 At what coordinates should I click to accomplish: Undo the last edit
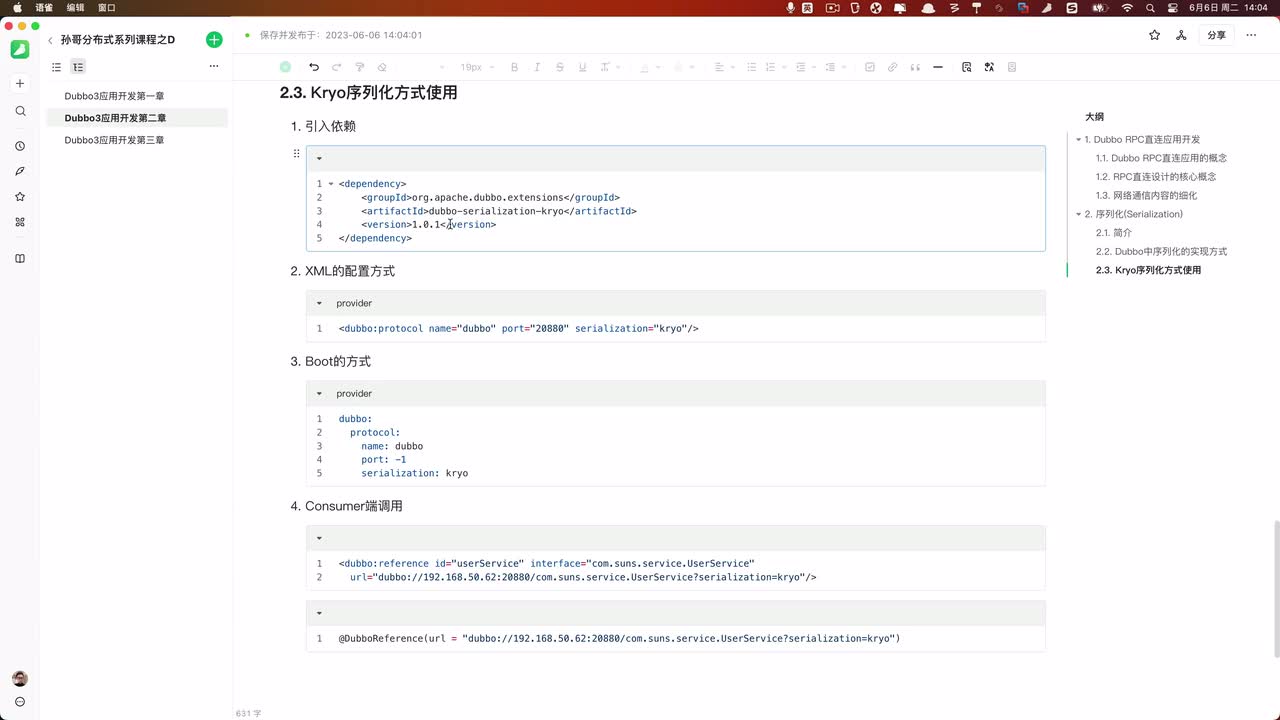click(314, 67)
